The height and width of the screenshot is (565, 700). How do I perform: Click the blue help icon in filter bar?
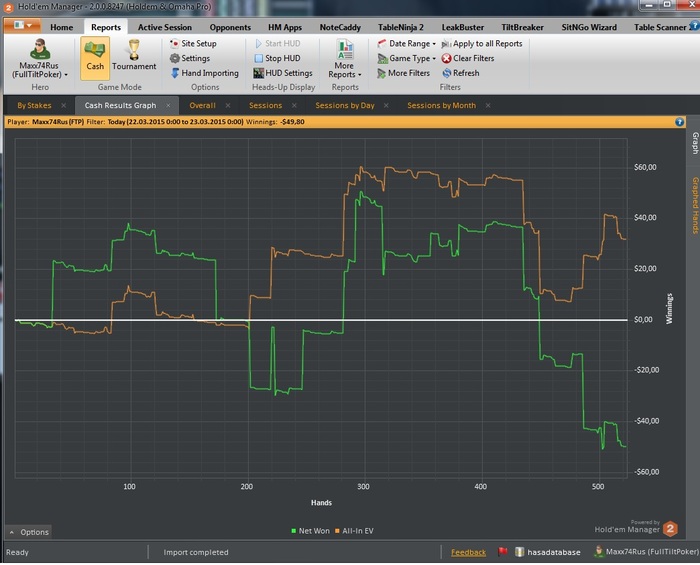point(679,122)
